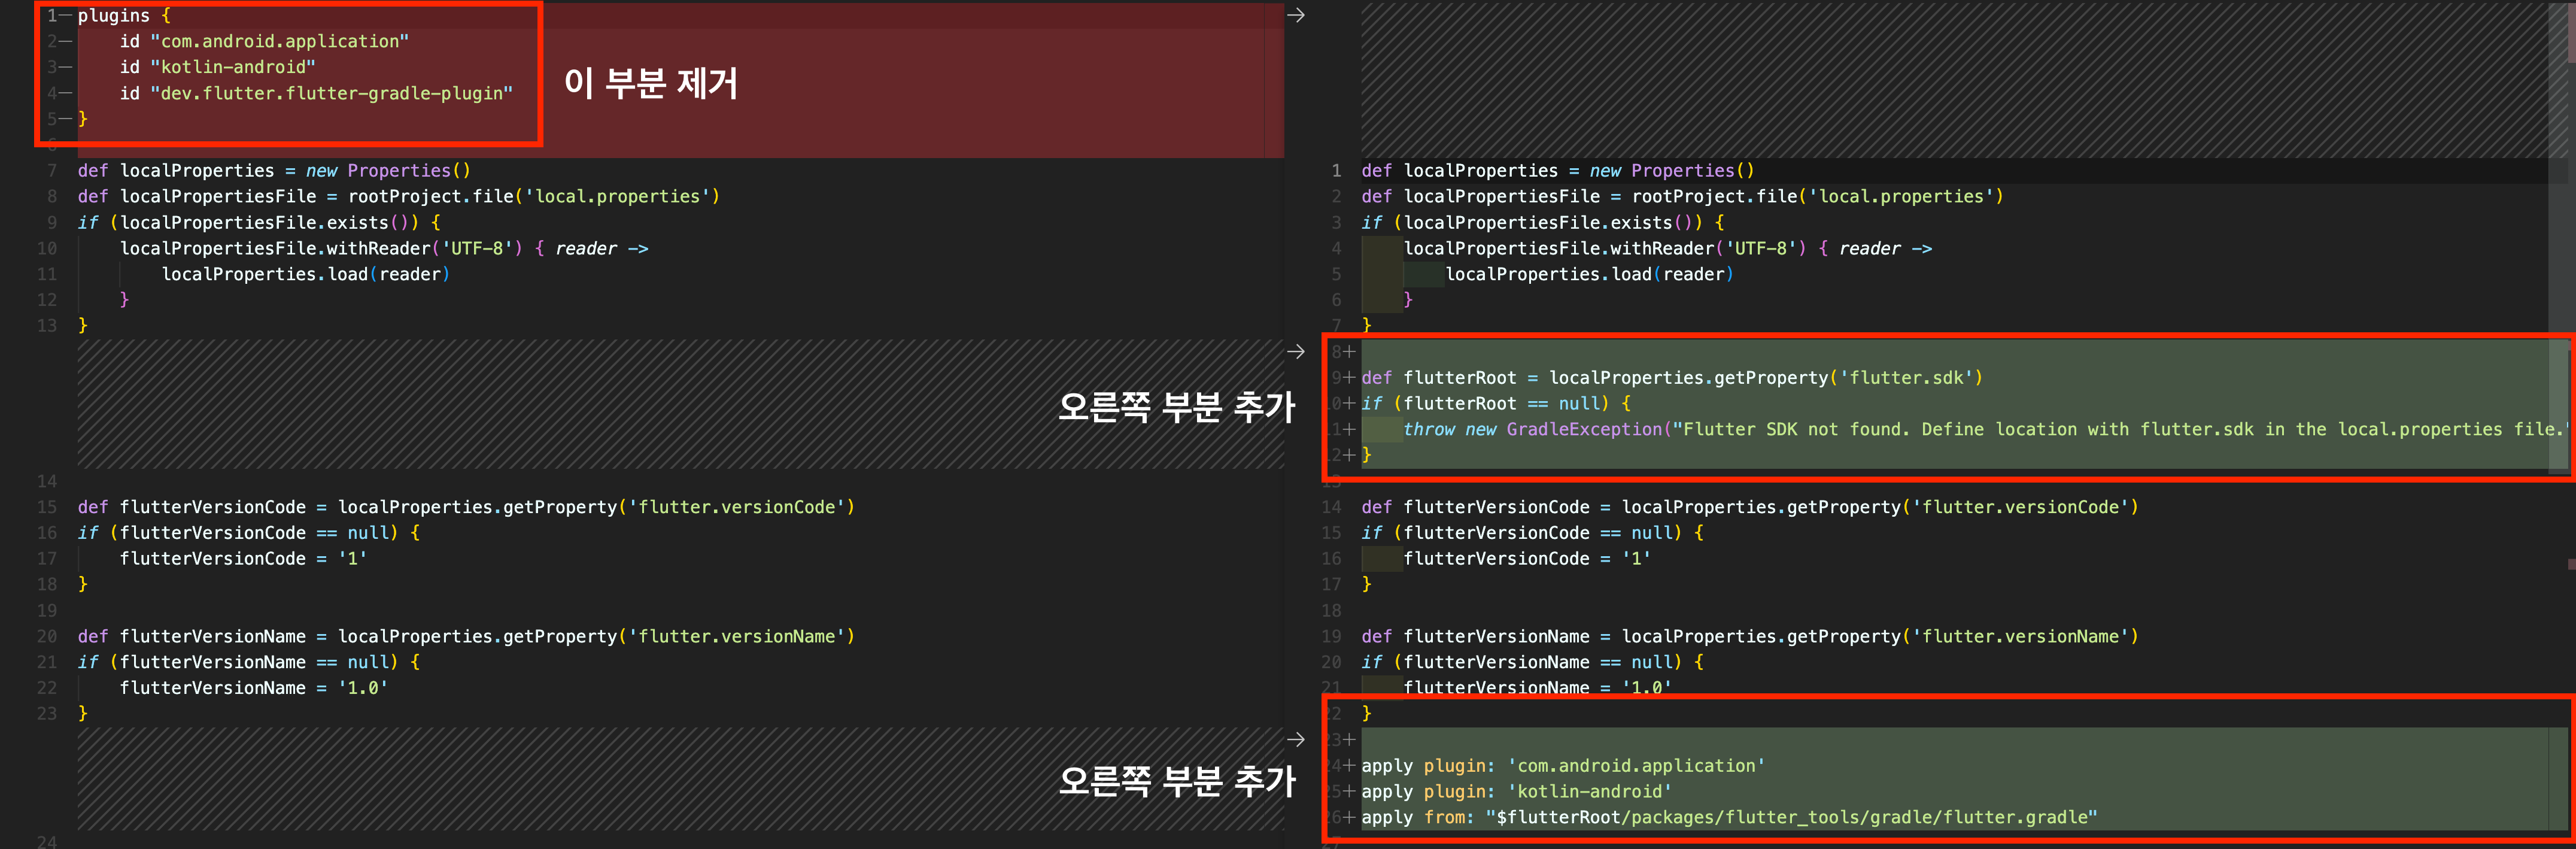Click line number 14 in the right editor
This screenshot has width=2576, height=849.
pos(1331,507)
